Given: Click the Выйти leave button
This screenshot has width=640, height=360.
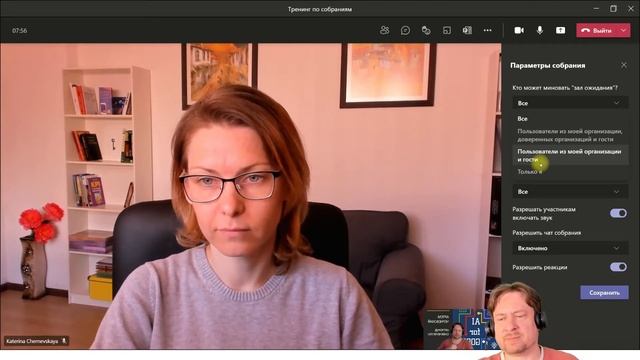Looking at the screenshot, I should tap(597, 30).
